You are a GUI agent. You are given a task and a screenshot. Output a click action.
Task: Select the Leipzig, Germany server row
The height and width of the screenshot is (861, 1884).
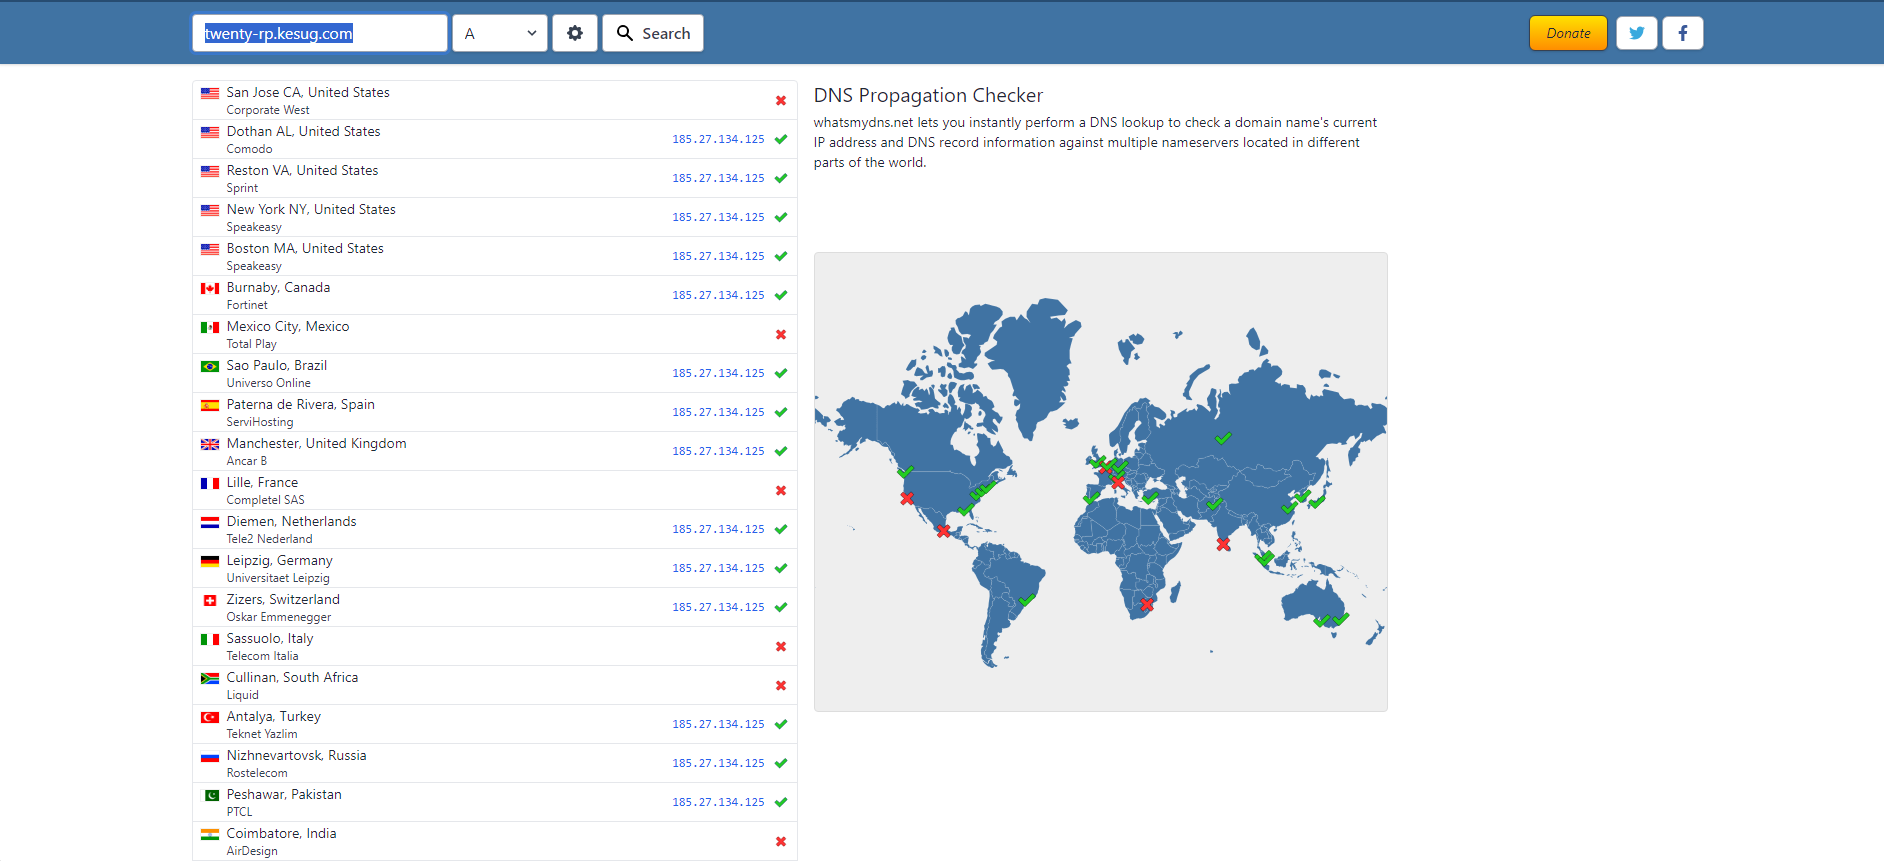pos(495,568)
